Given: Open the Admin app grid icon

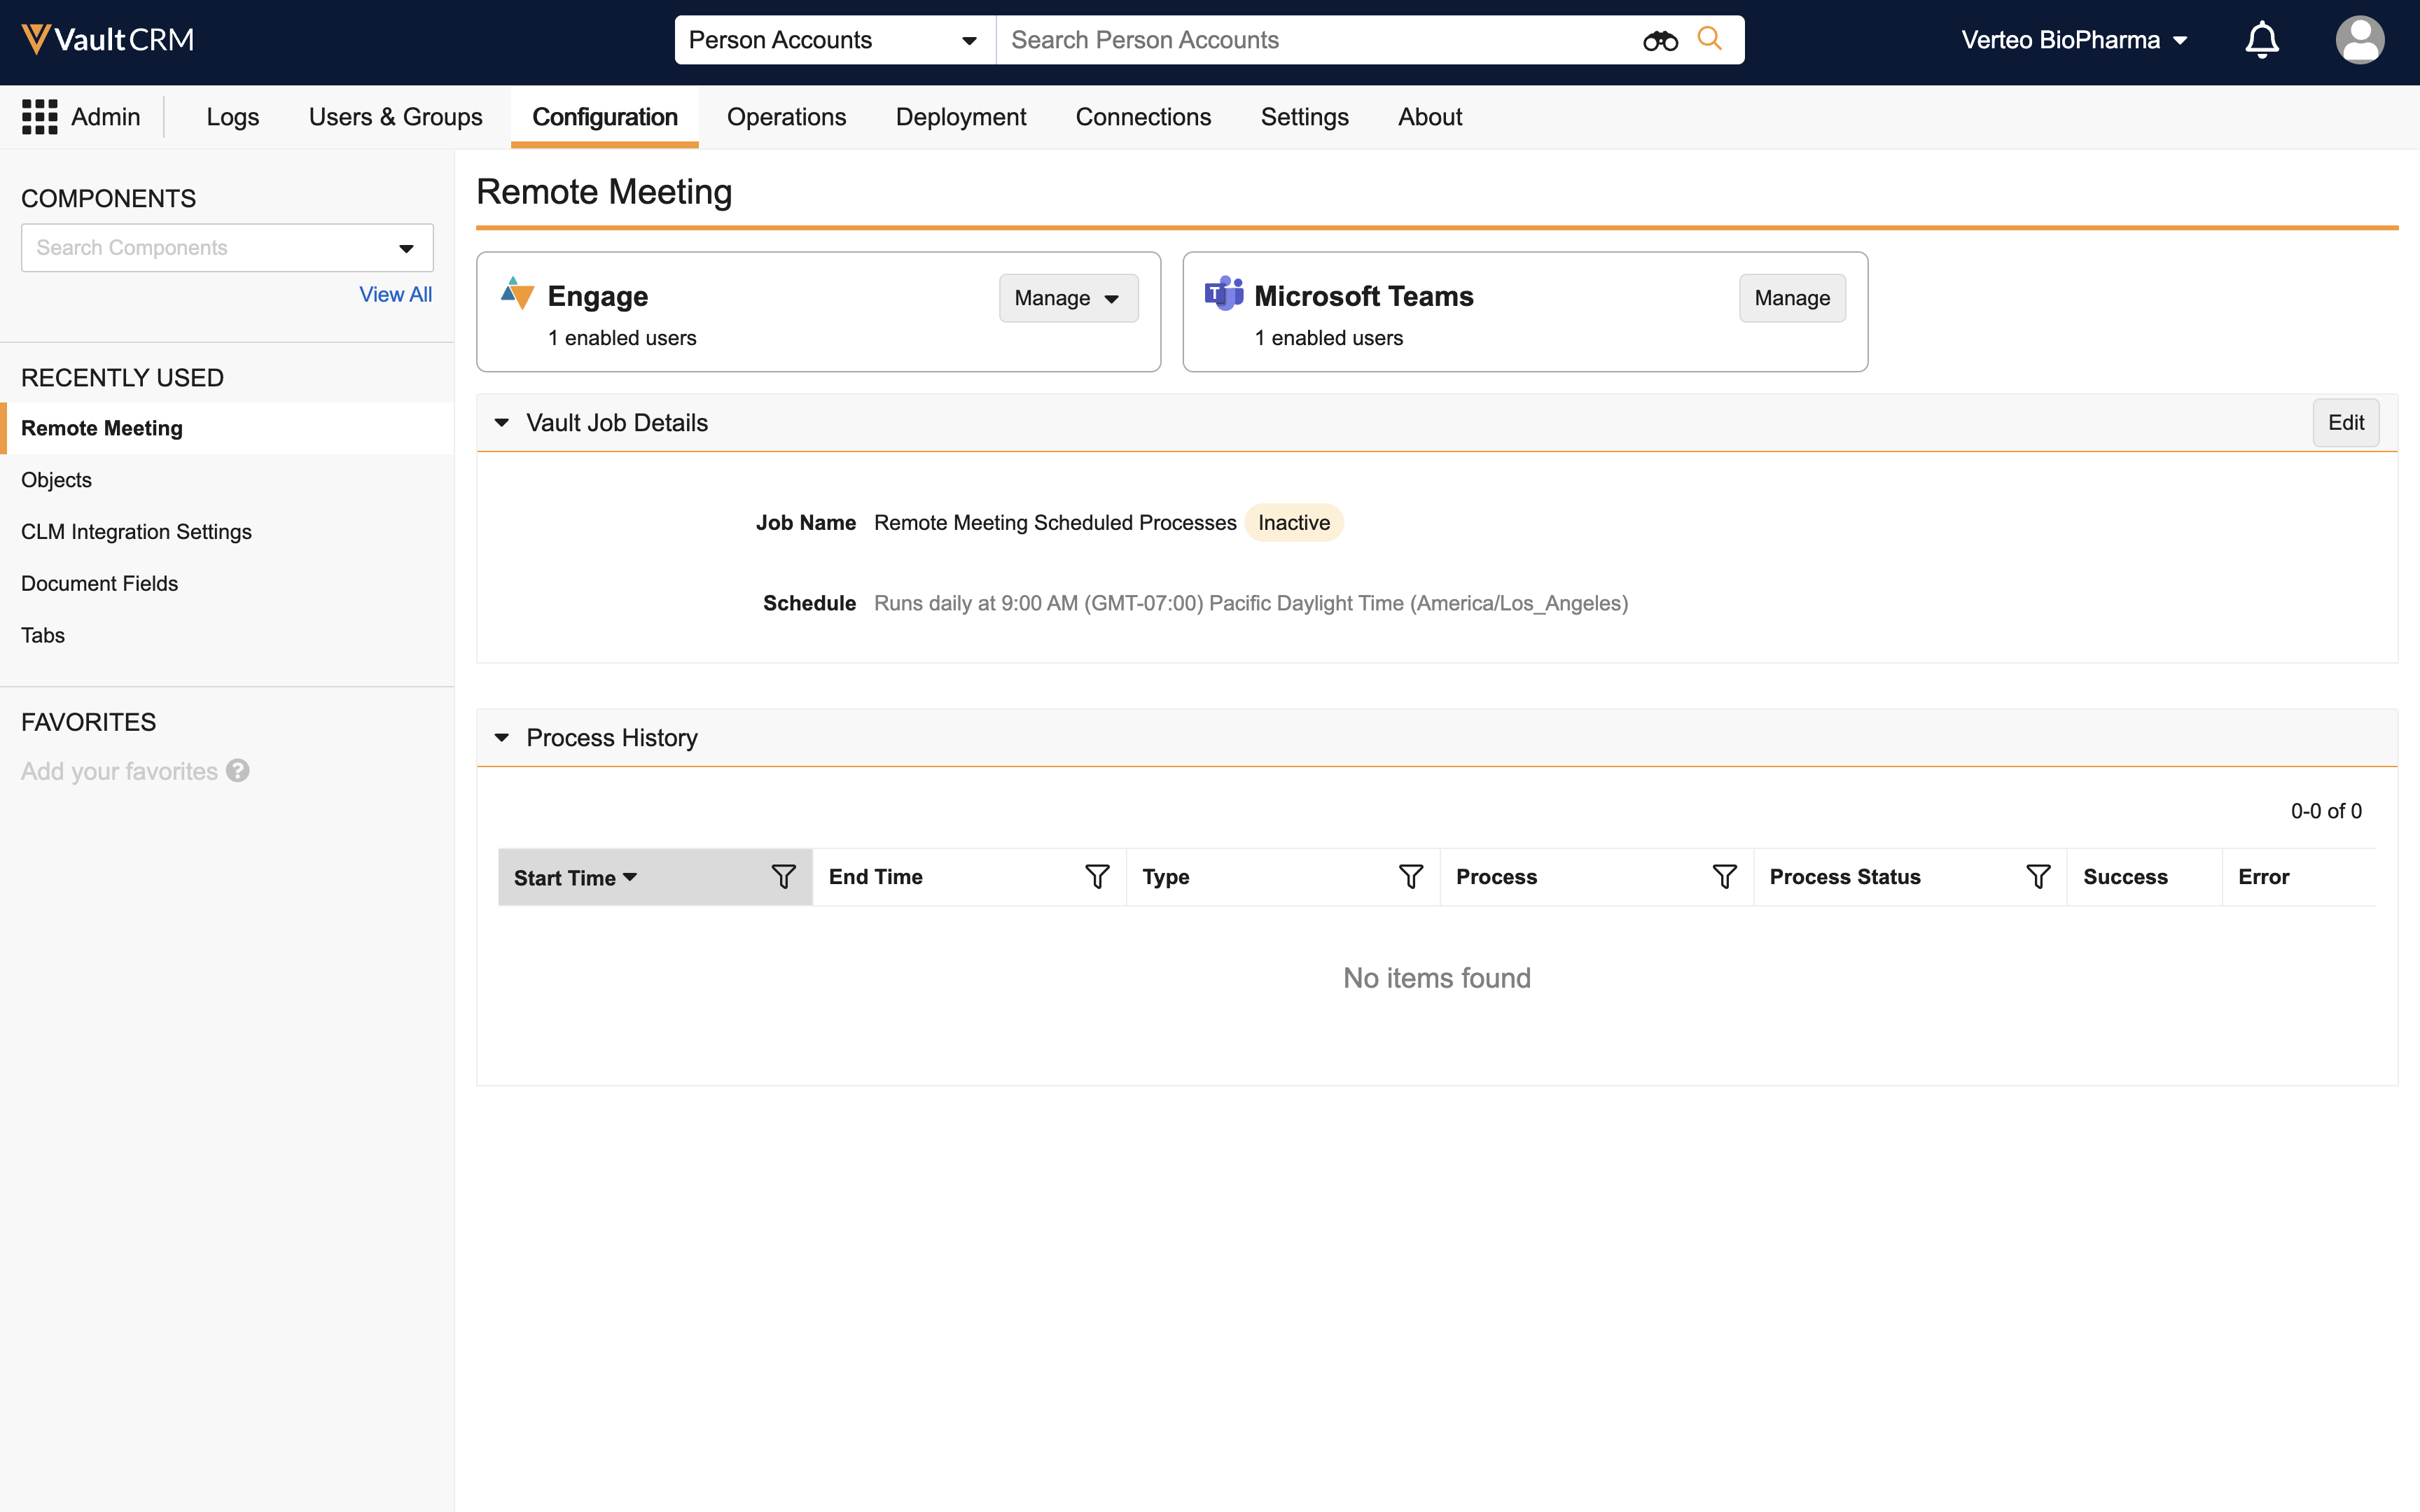Looking at the screenshot, I should tap(40, 117).
